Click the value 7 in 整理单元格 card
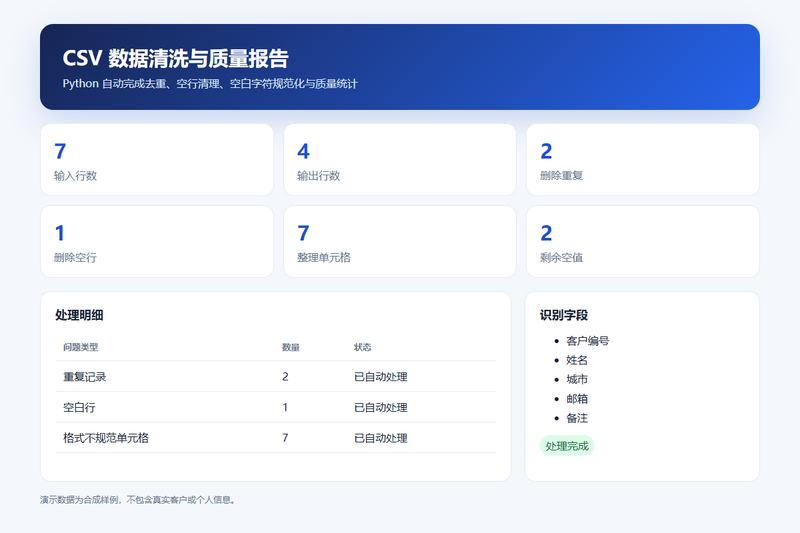 (304, 233)
